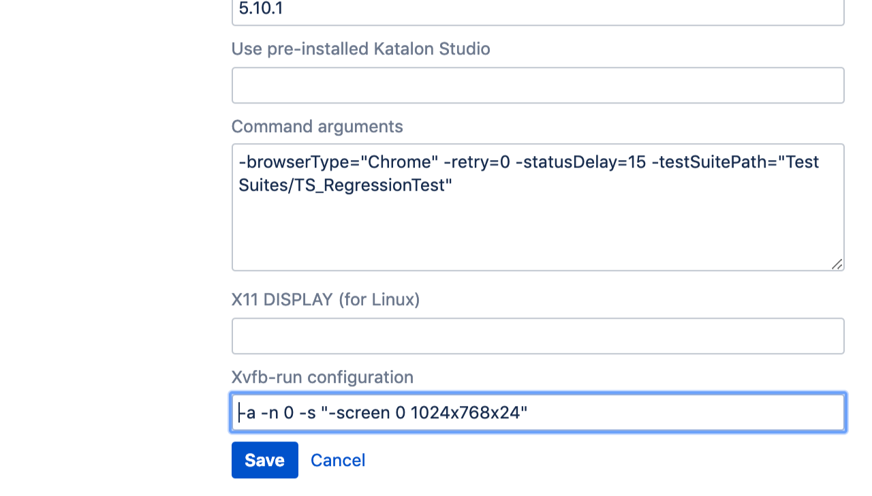Place cursor on -browserType="Chrome" argument text
This screenshot has width=872, height=496.
pos(338,162)
